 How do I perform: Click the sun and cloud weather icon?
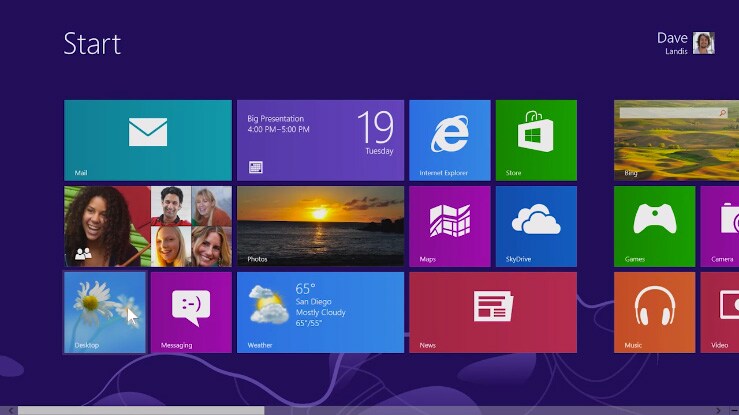pyautogui.click(x=268, y=305)
